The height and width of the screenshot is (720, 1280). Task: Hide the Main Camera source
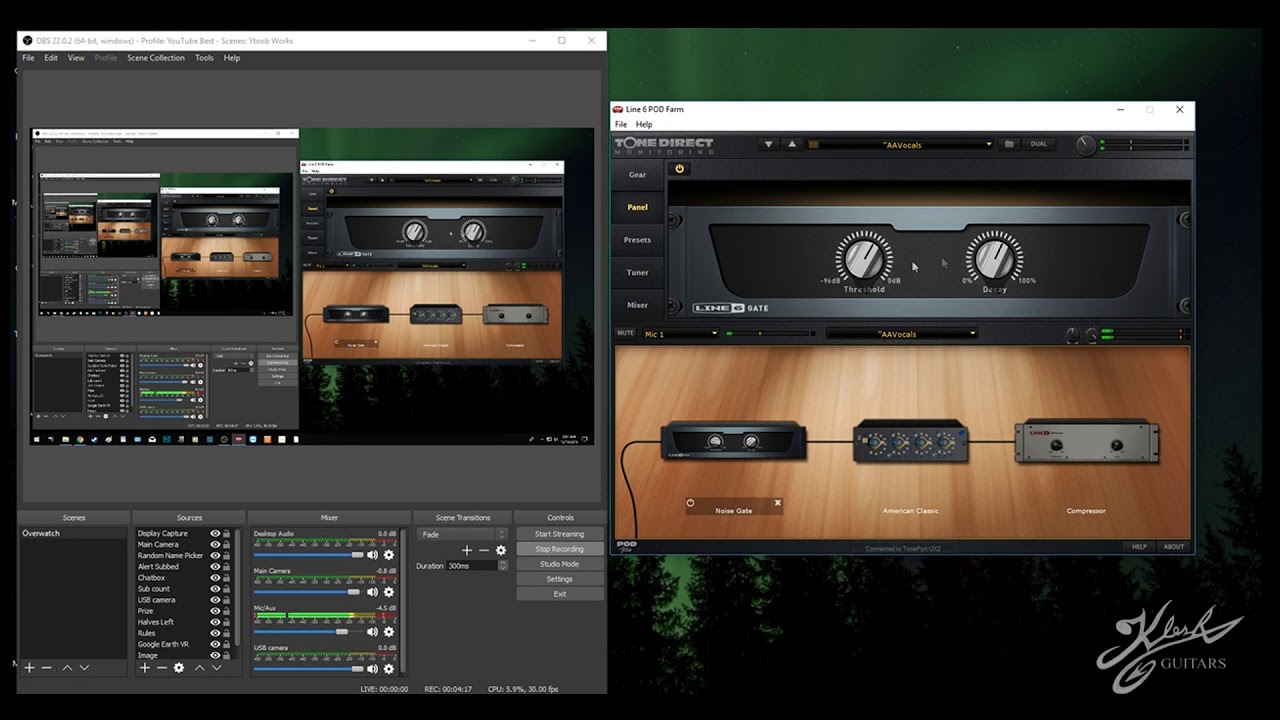point(215,545)
